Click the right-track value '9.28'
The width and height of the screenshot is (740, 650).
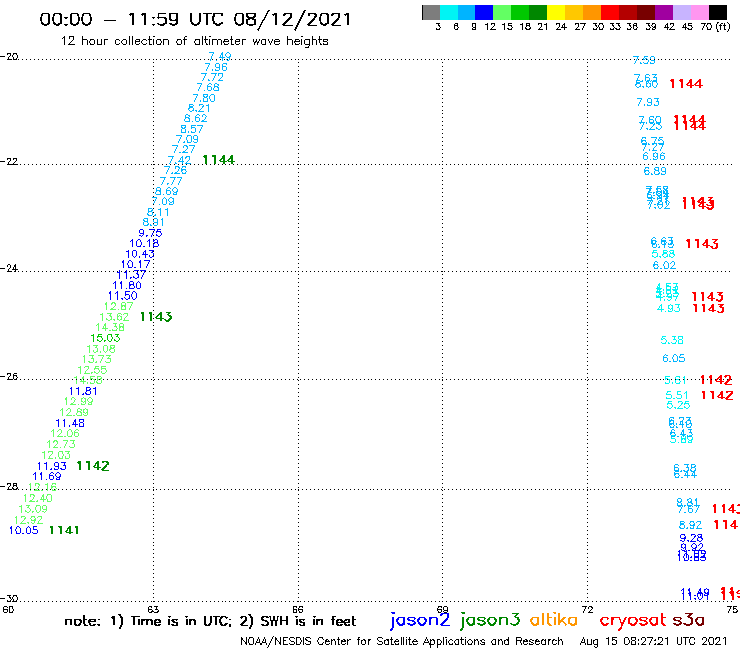[x=691, y=538]
